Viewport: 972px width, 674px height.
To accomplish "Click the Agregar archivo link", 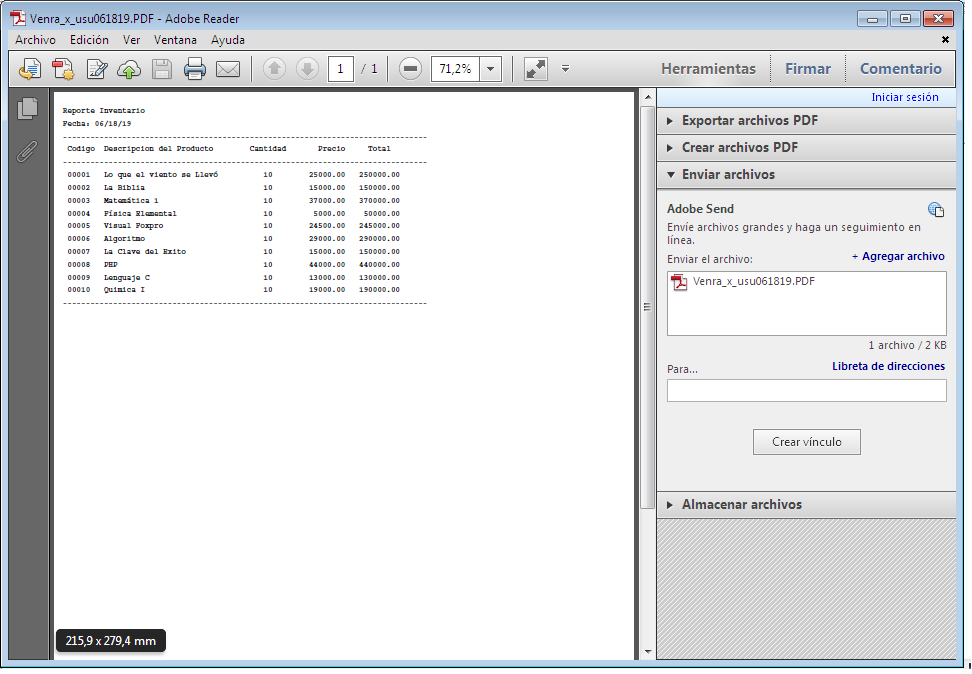I will [898, 257].
